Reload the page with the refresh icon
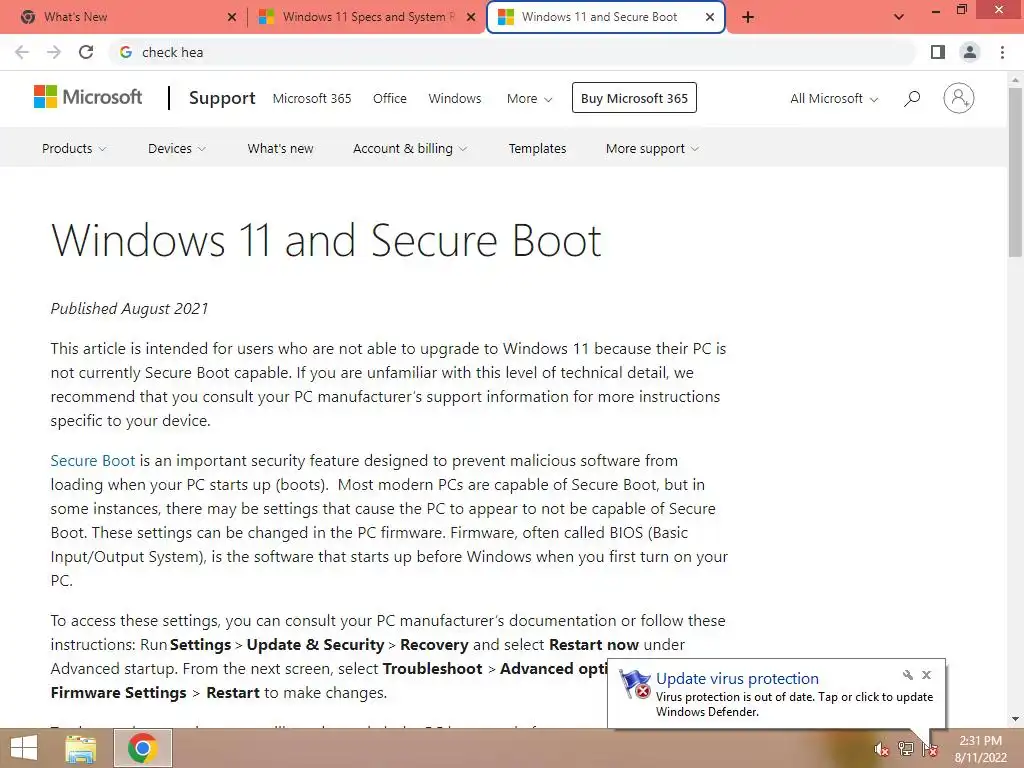Screen dimensions: 1024x768 coord(86,52)
